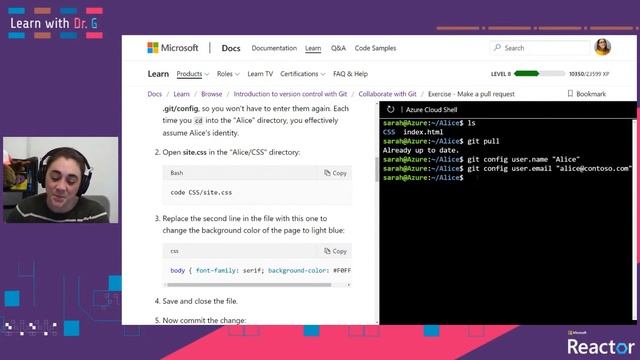The image size is (640, 360).
Task: Go to Browse in the breadcrumb
Action: [211, 94]
